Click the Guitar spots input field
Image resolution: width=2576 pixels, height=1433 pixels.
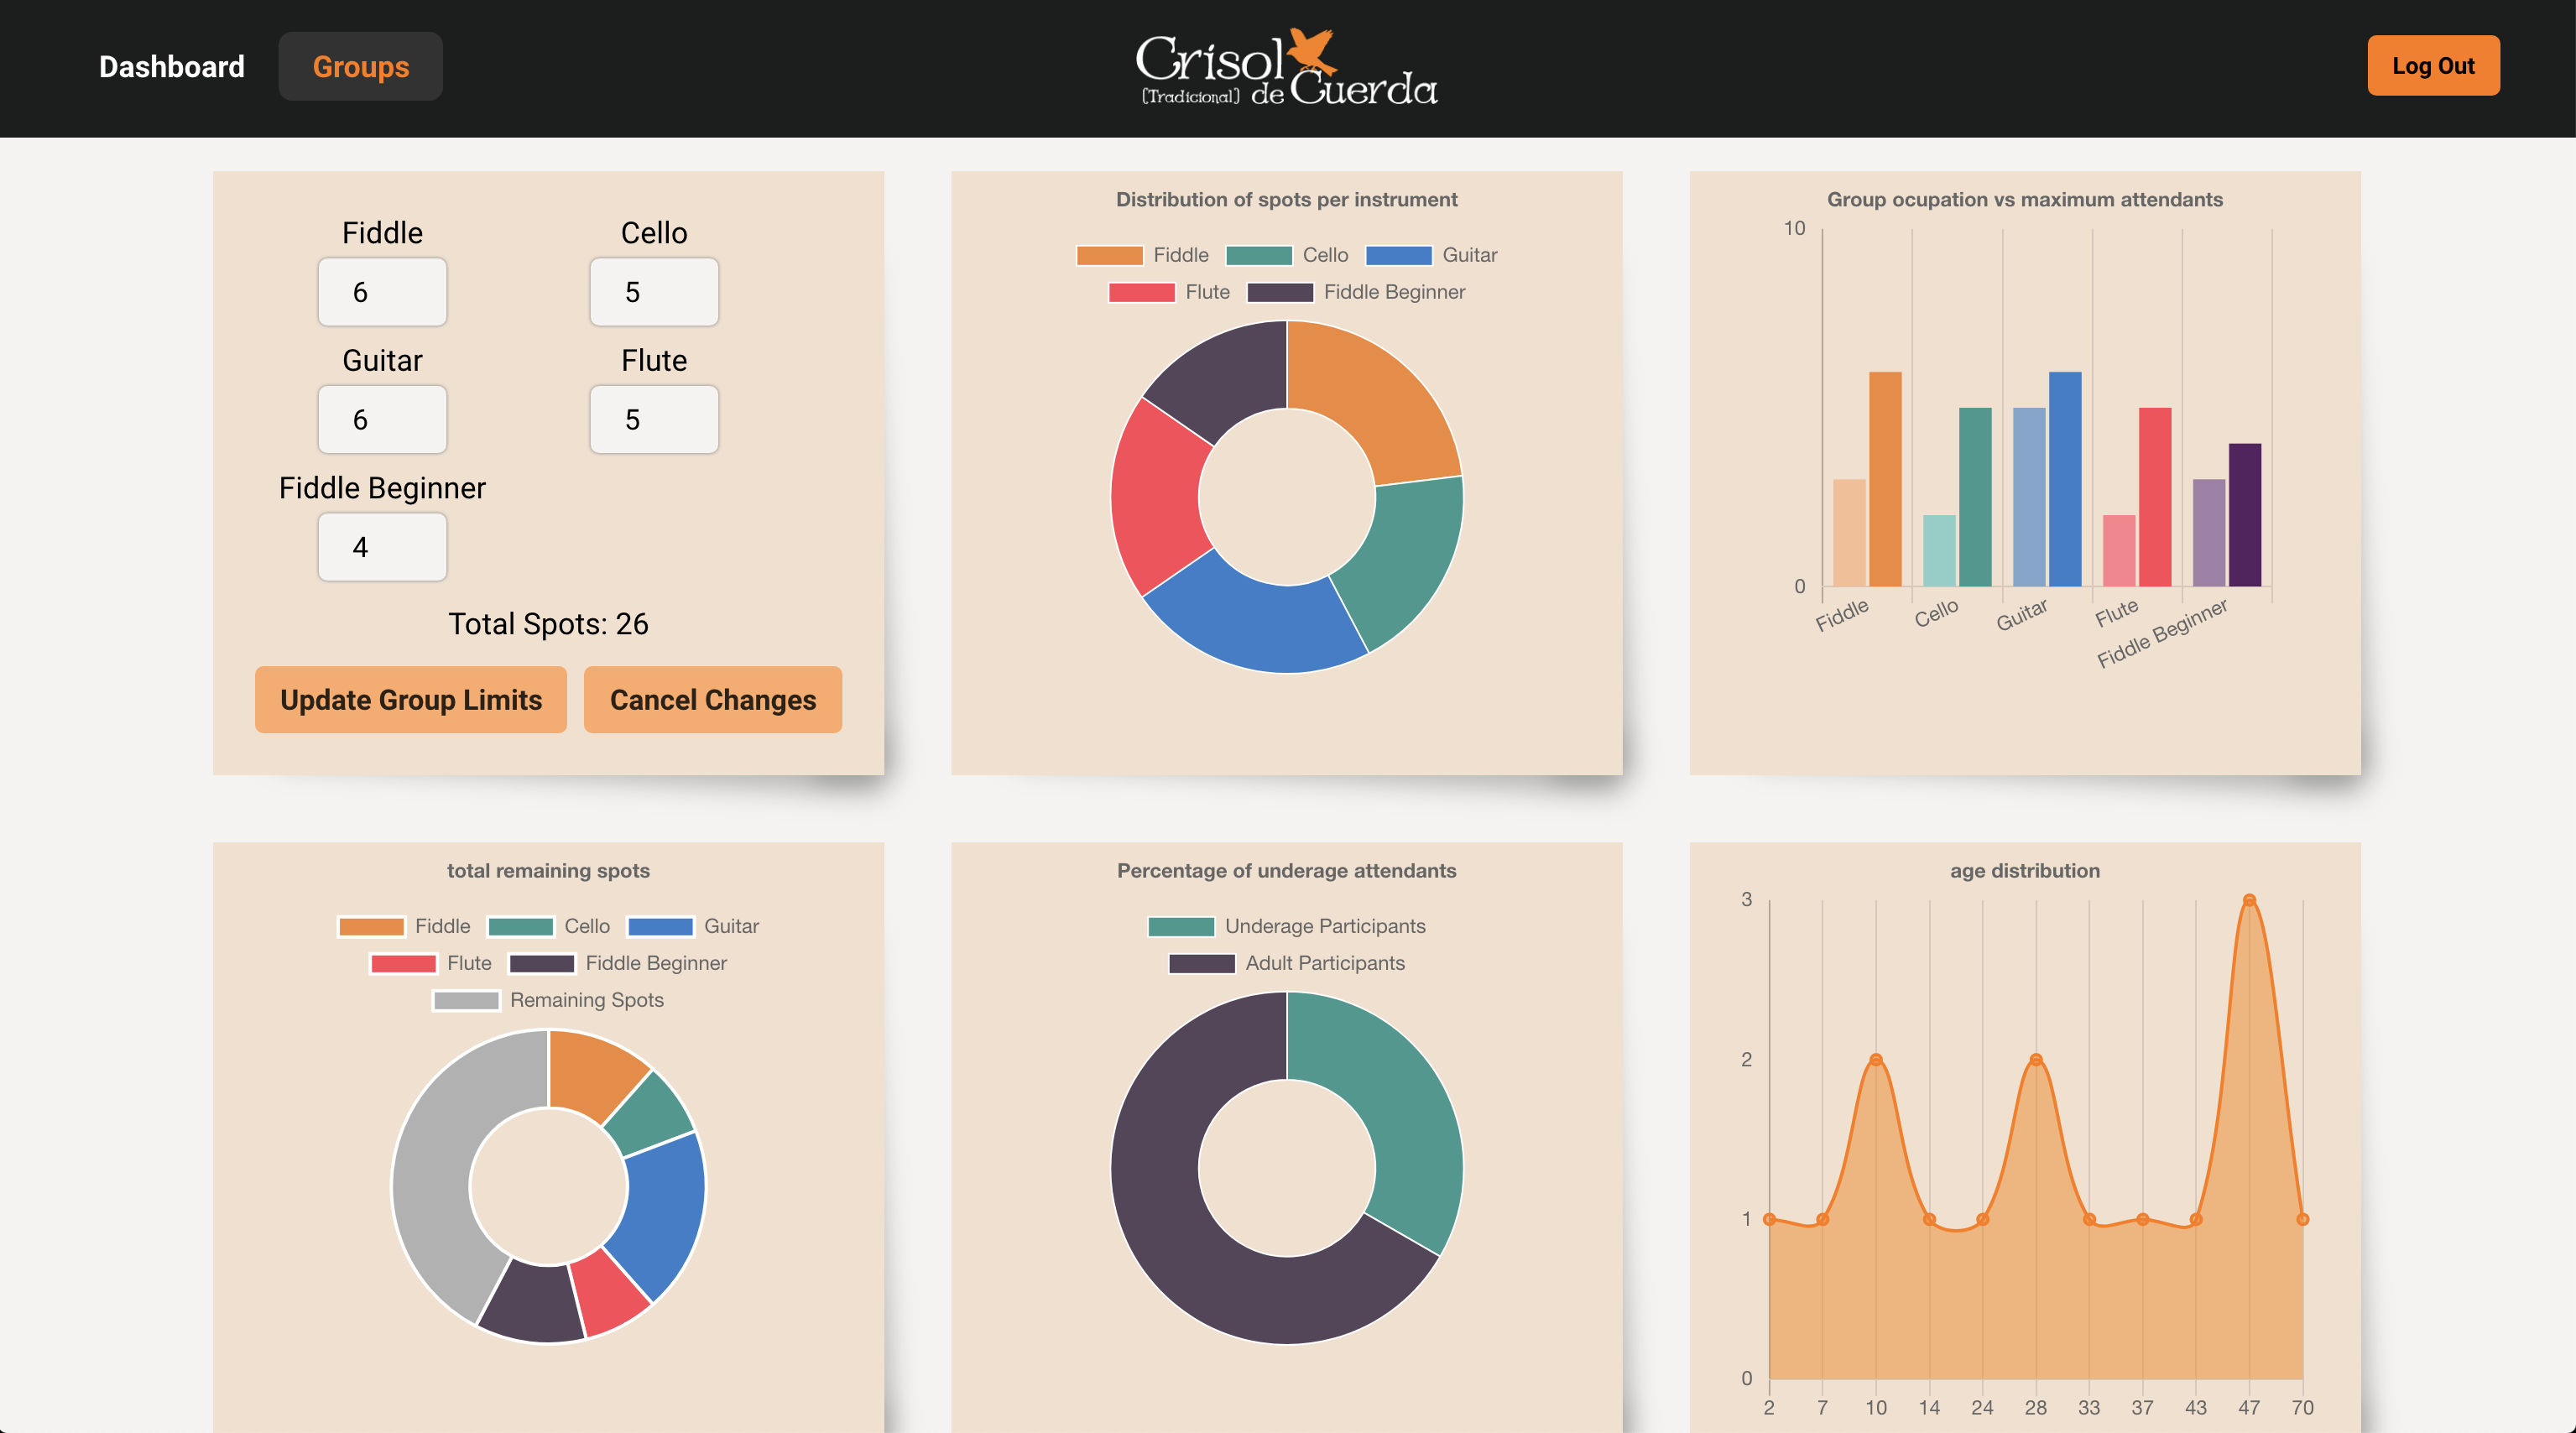tap(383, 419)
